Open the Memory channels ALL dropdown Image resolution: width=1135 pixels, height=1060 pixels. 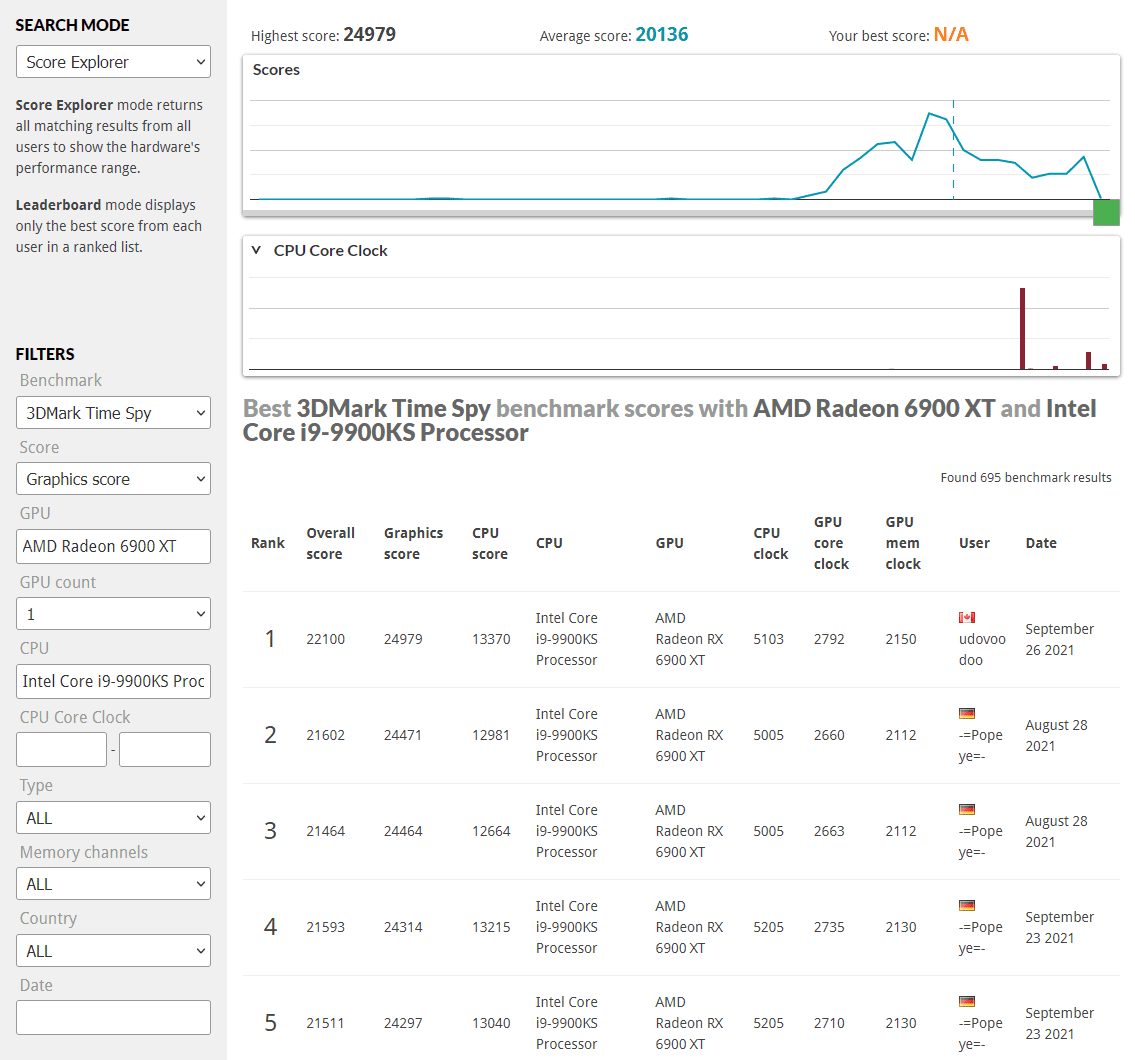tap(113, 884)
